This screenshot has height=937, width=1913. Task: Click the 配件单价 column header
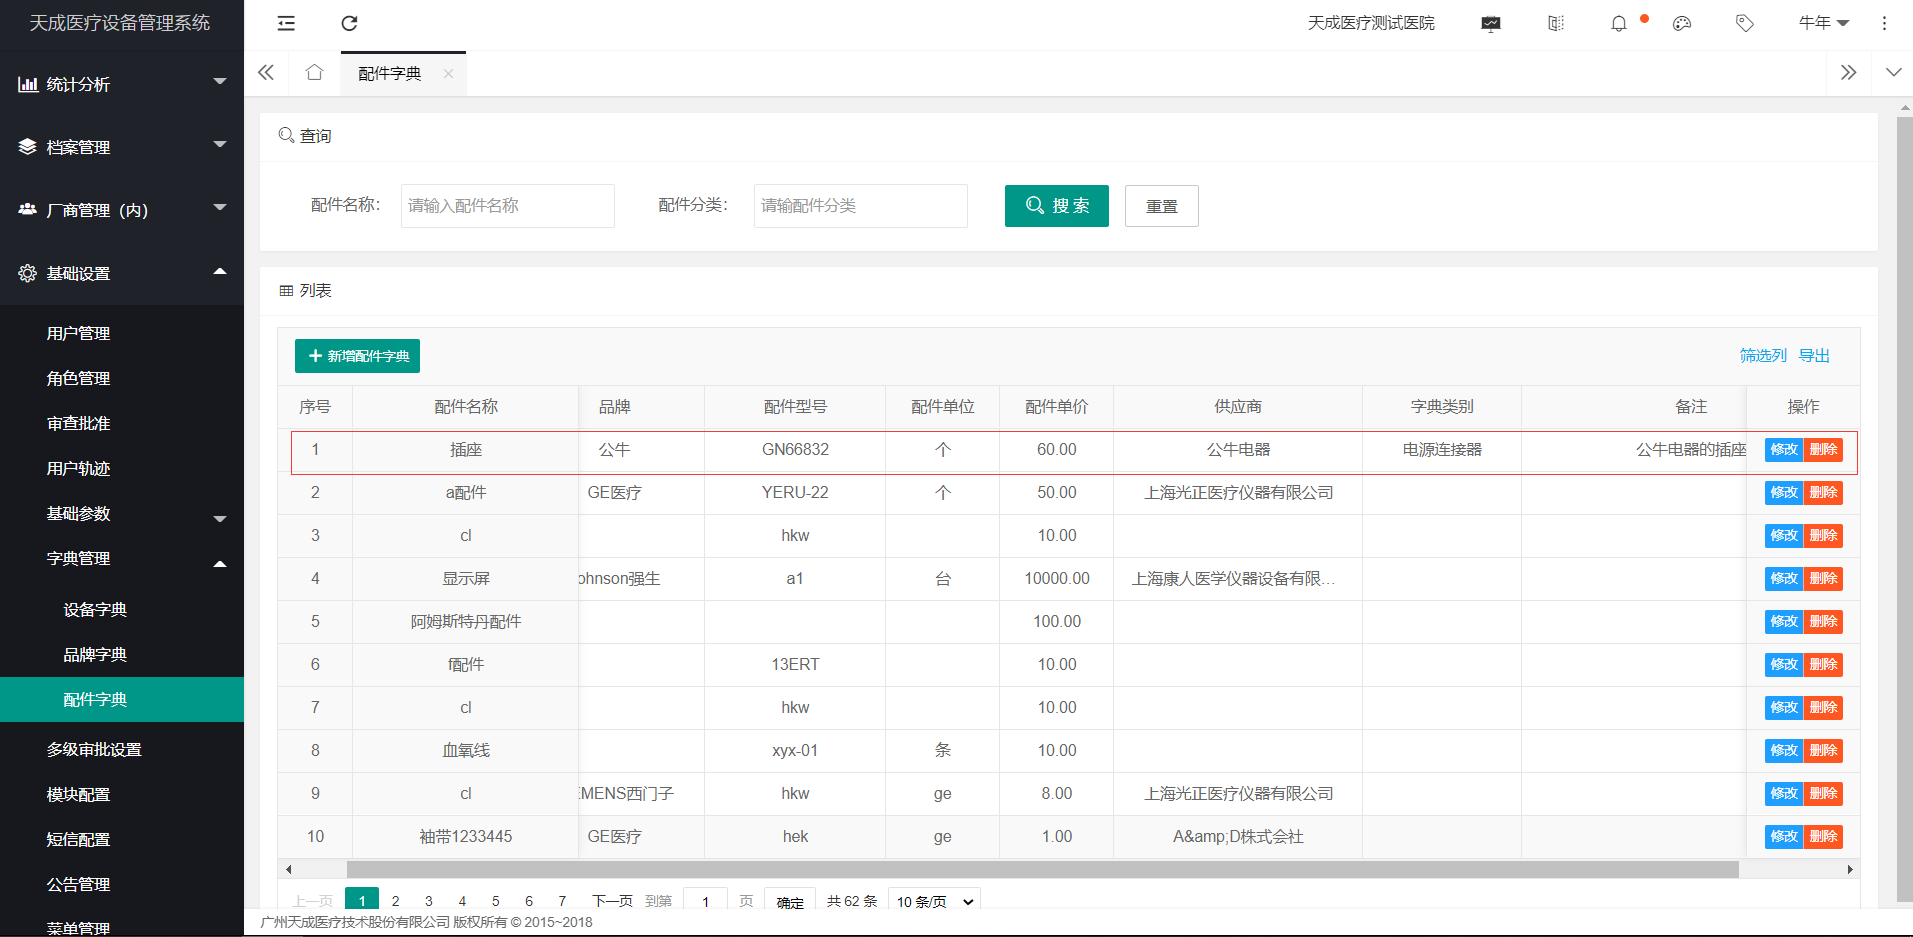(1056, 407)
